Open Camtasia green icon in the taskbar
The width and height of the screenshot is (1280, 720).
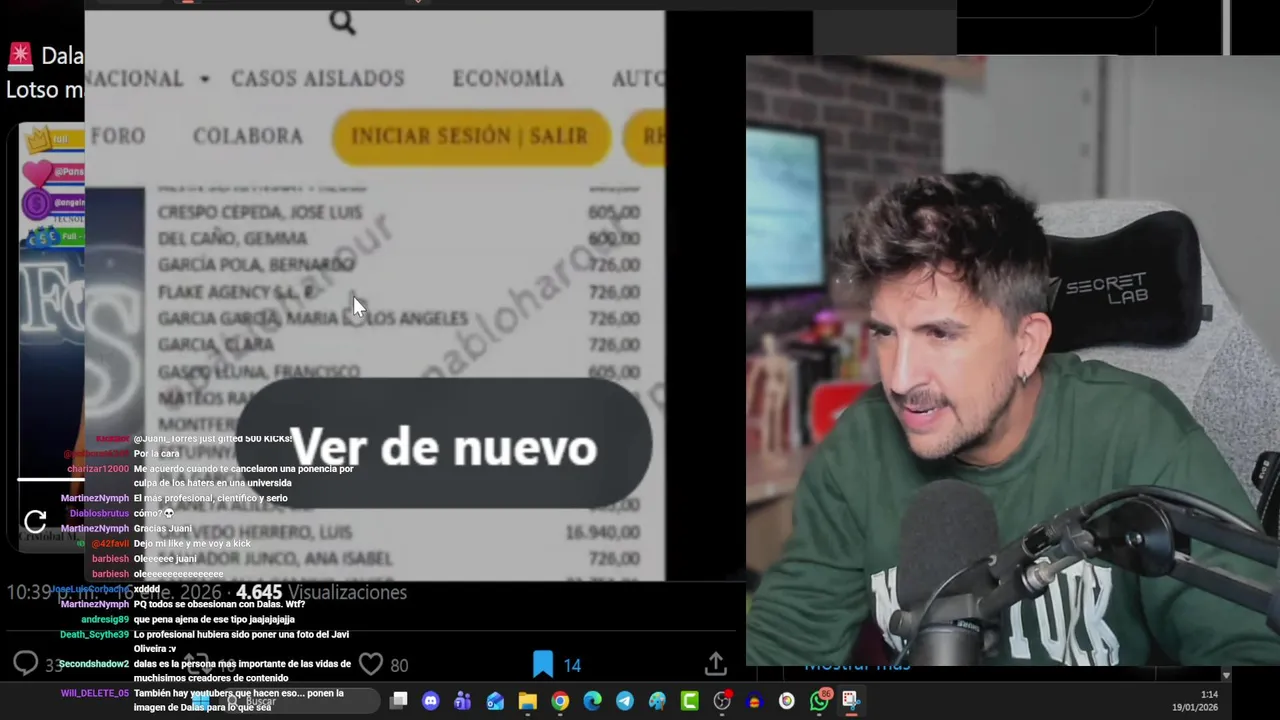[x=690, y=700]
